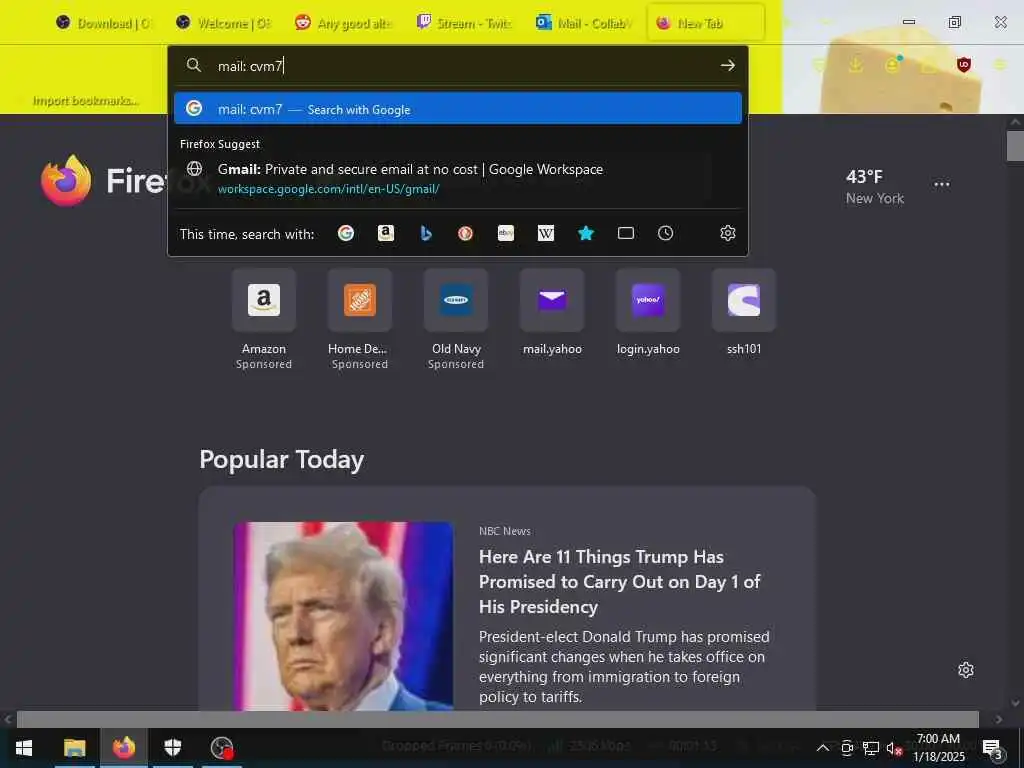Switch to the Download tab
The image size is (1024, 768).
coord(103,23)
